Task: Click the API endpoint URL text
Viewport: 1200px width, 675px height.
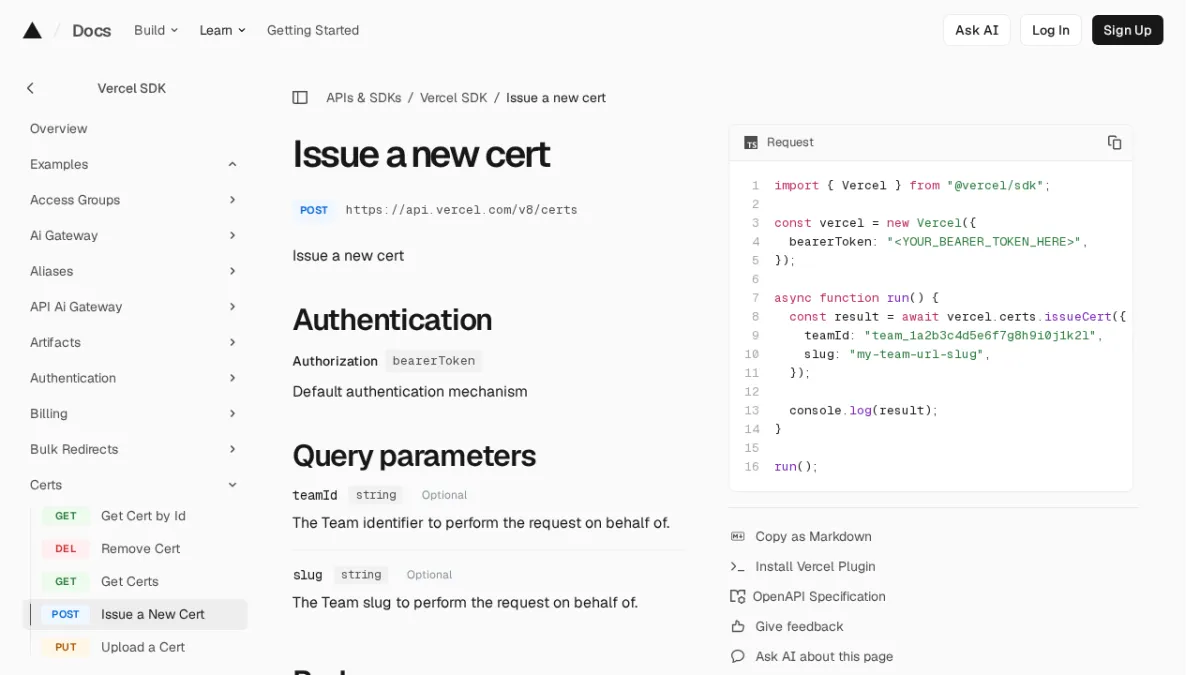Action: [x=461, y=210]
